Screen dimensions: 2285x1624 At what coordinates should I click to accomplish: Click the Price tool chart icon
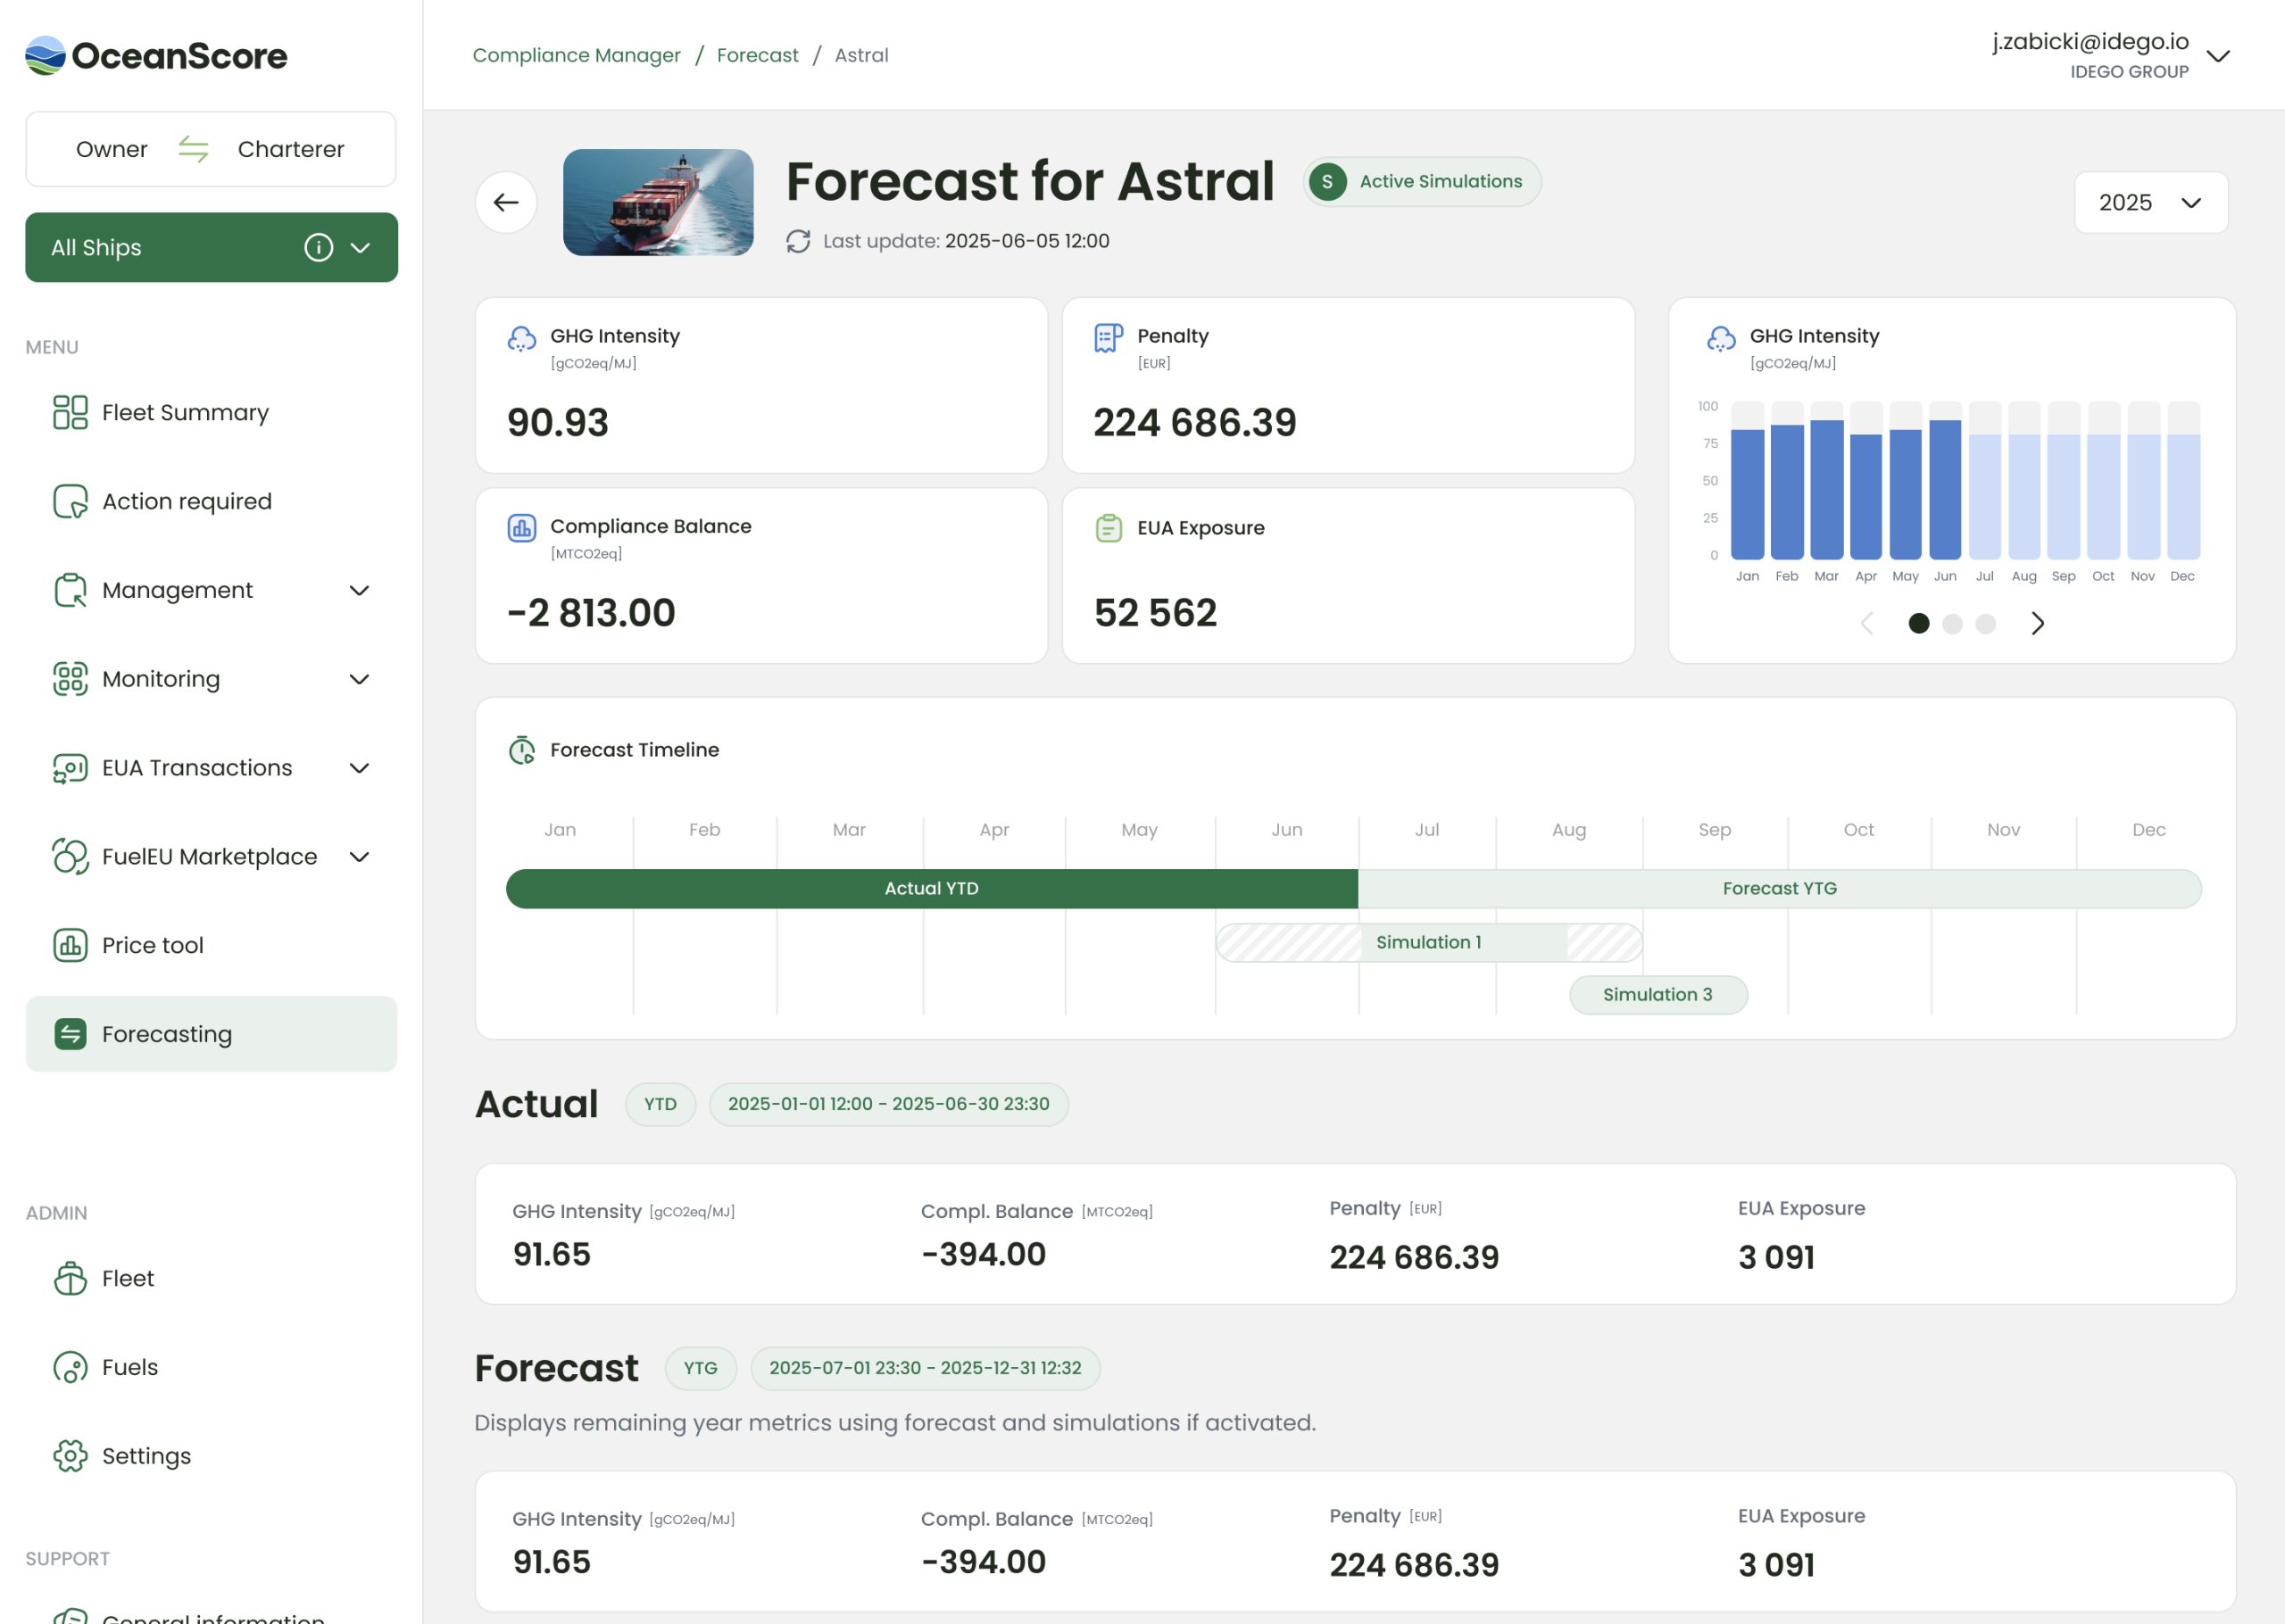pos(70,945)
